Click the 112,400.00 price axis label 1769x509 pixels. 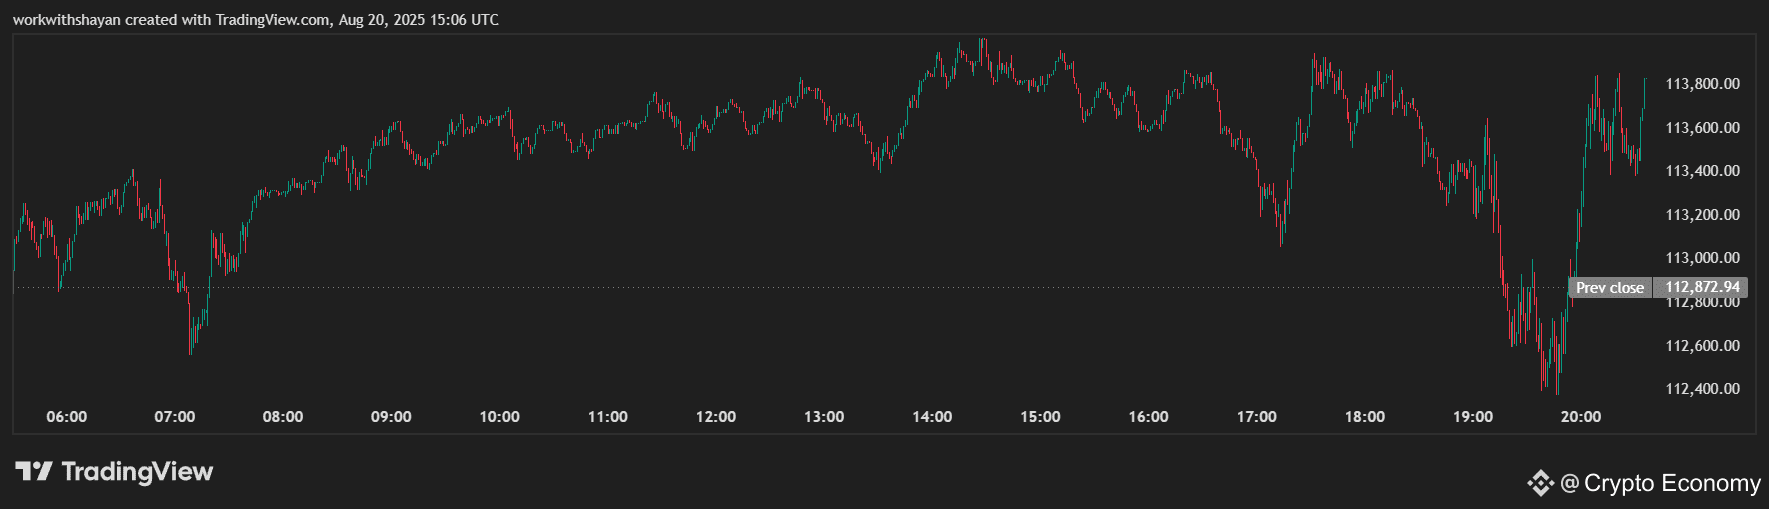point(1702,389)
